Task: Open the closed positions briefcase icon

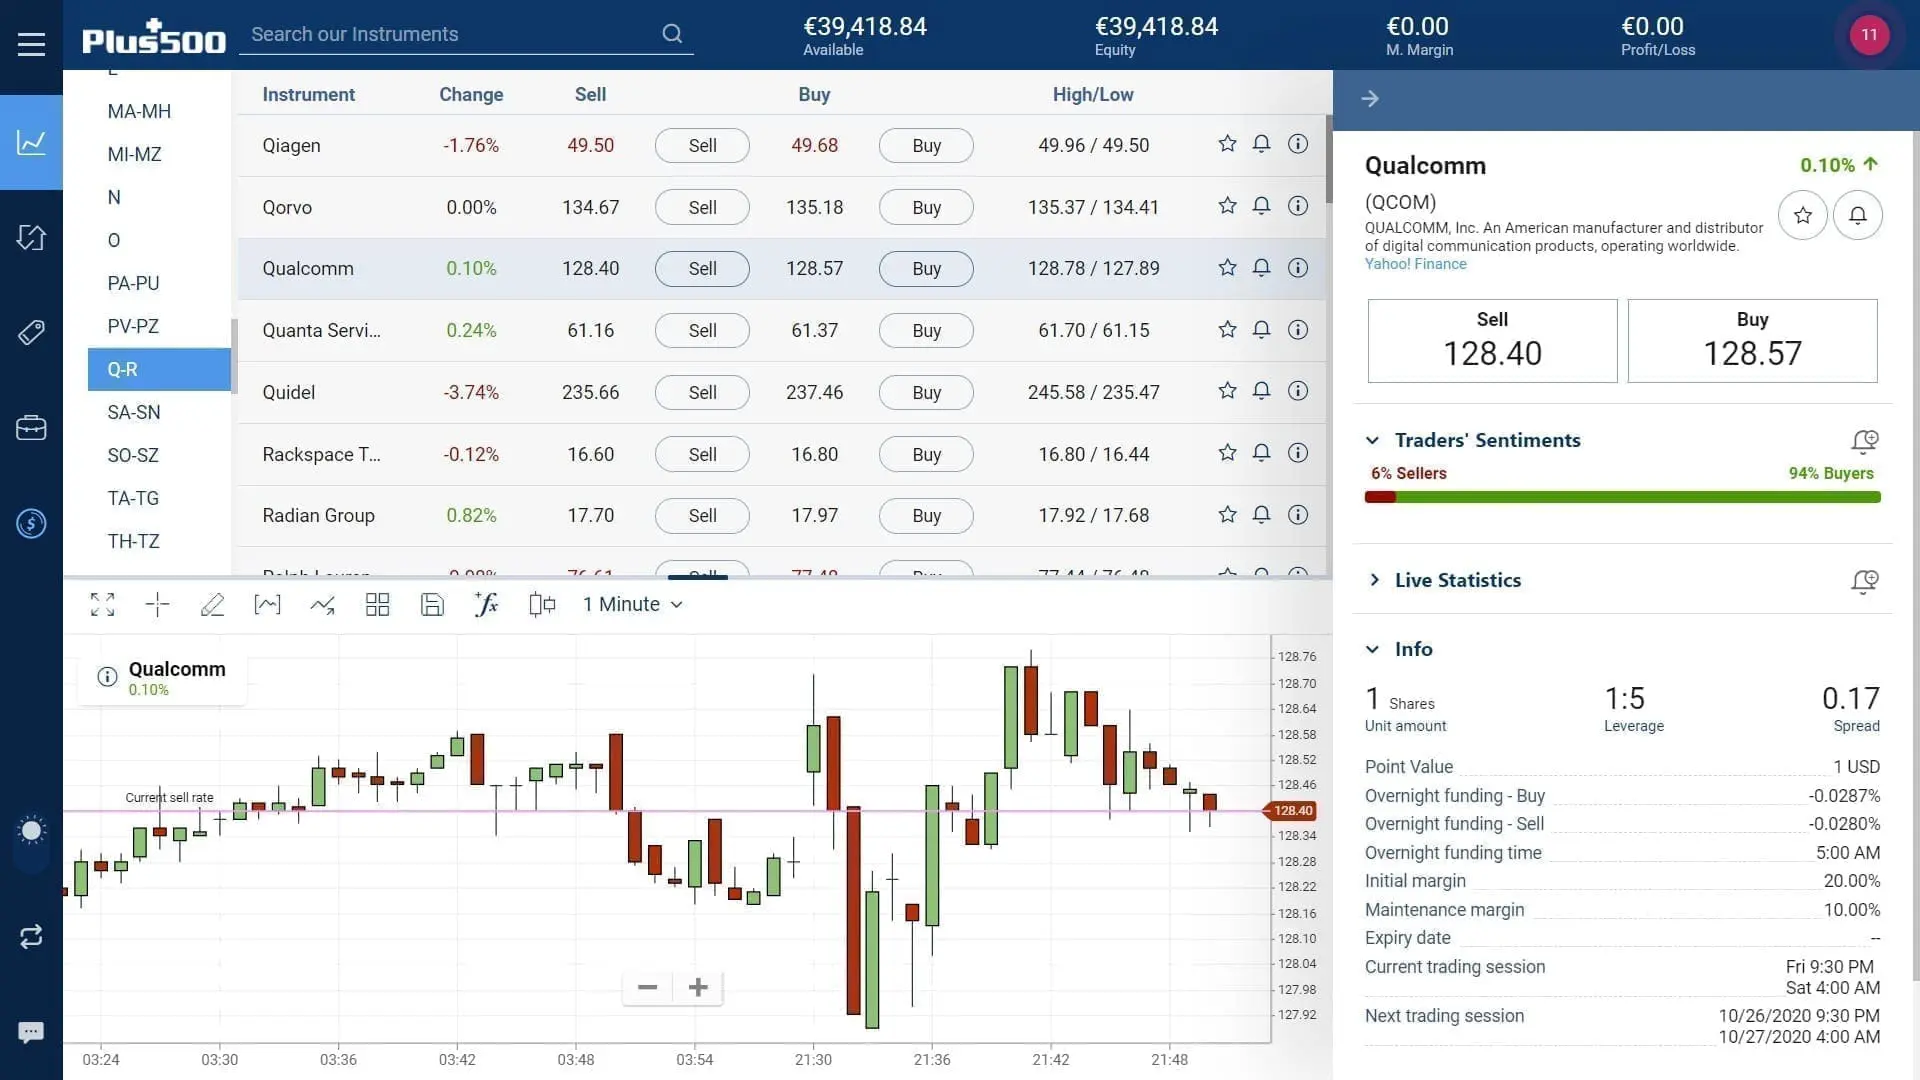Action: pyautogui.click(x=31, y=428)
